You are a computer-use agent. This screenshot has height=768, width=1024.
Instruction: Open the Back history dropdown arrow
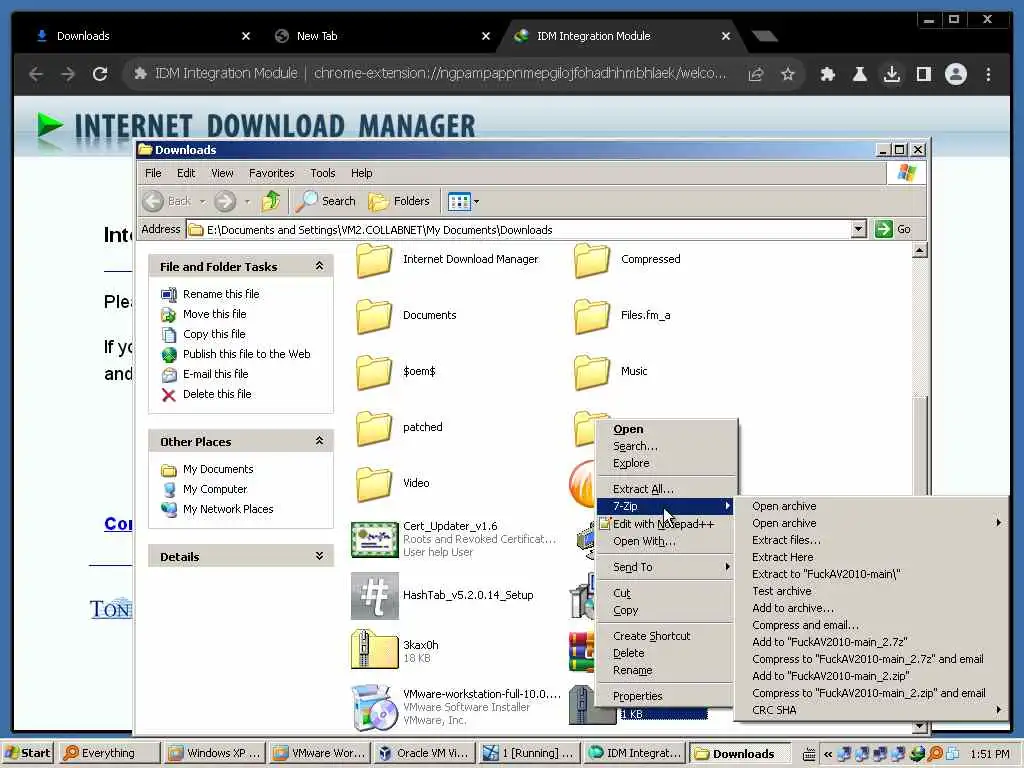tap(202, 202)
